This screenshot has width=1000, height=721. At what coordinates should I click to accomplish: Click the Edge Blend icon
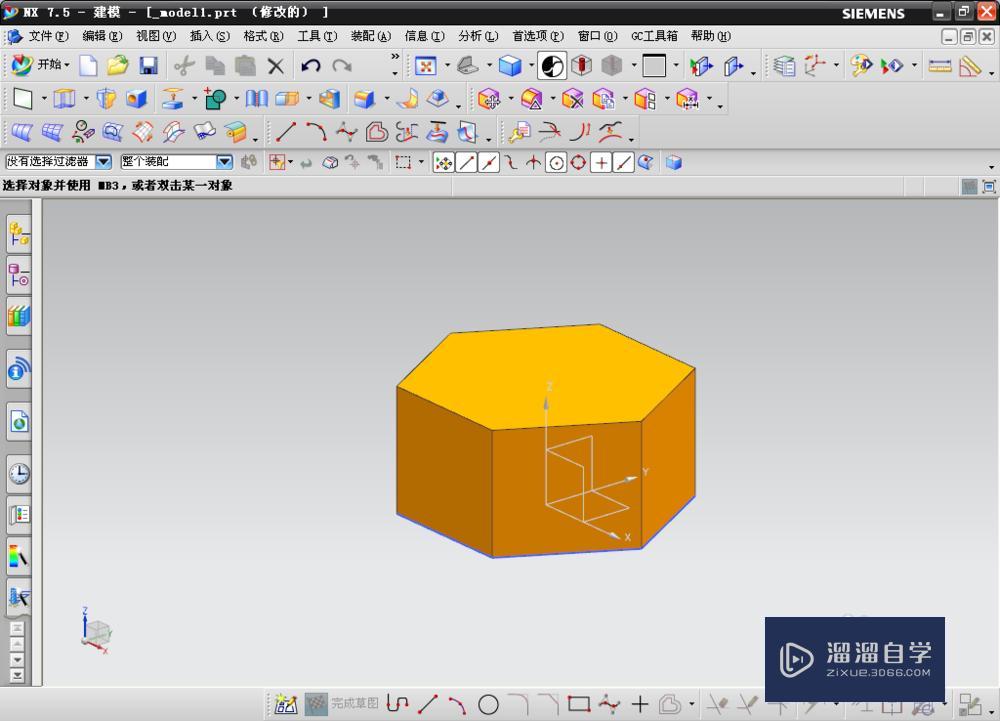(365, 99)
